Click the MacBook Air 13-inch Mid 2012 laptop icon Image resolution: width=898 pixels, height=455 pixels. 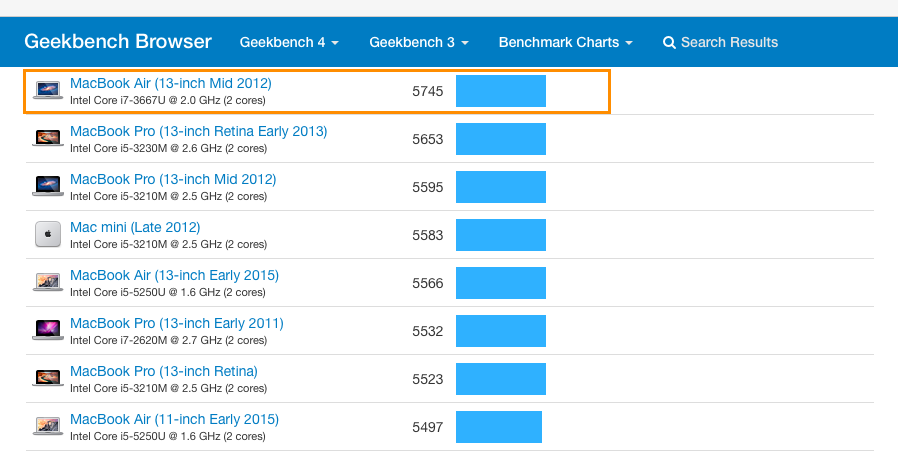tap(48, 90)
